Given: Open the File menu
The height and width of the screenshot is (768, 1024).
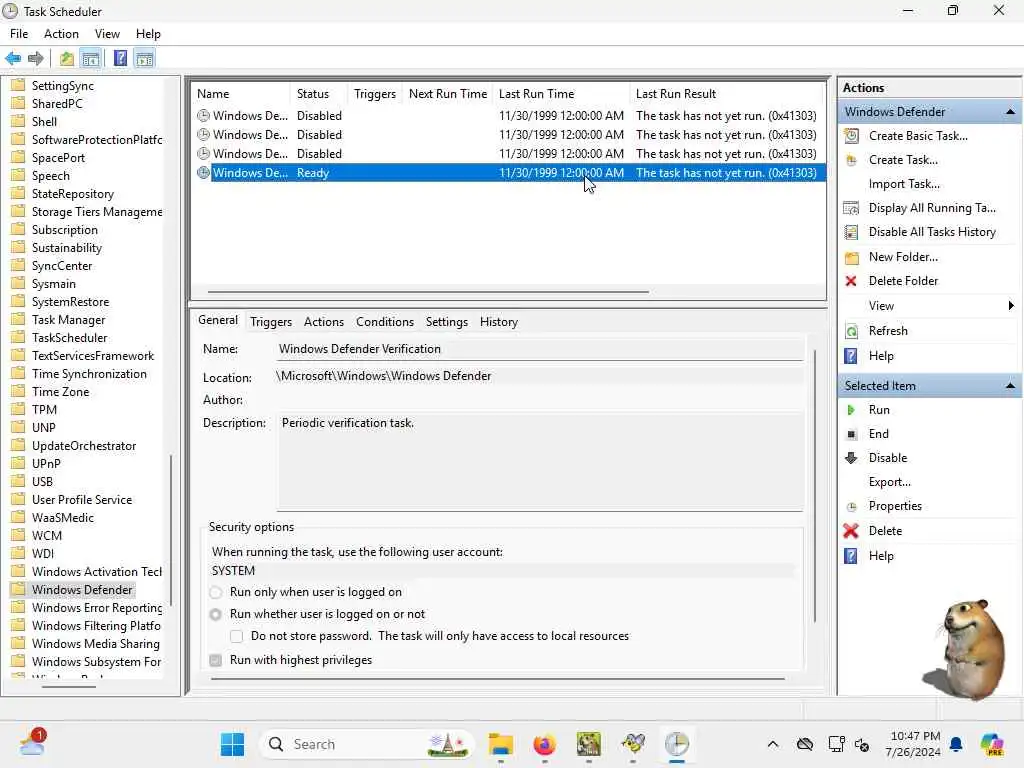Looking at the screenshot, I should [19, 34].
